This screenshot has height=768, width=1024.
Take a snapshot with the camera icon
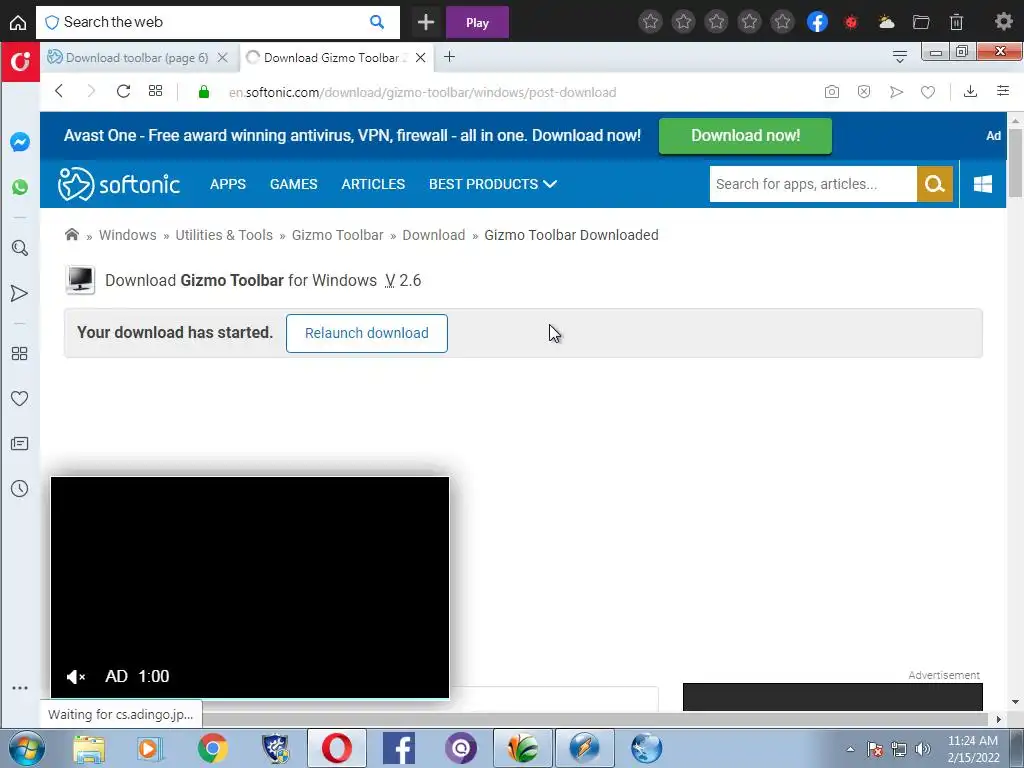point(831,91)
